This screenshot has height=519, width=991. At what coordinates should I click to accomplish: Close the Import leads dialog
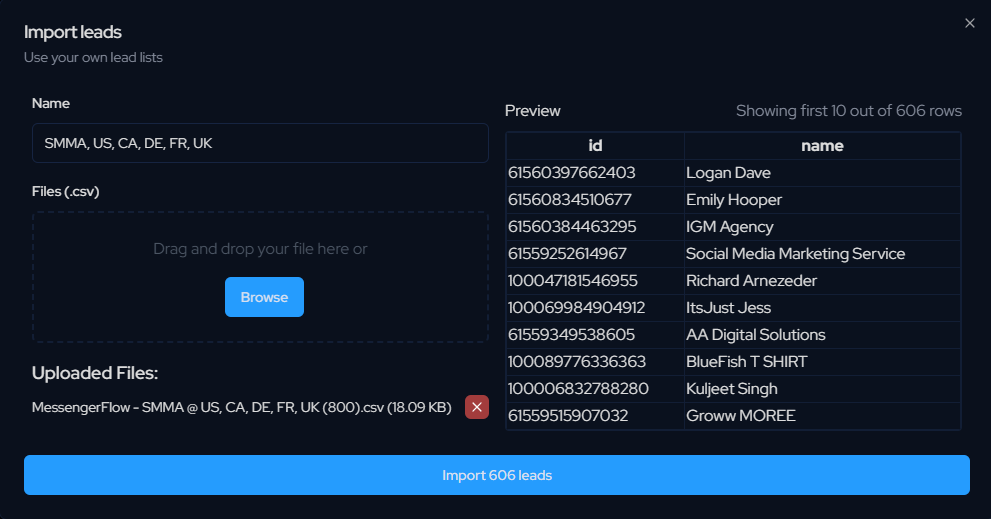pos(969,23)
